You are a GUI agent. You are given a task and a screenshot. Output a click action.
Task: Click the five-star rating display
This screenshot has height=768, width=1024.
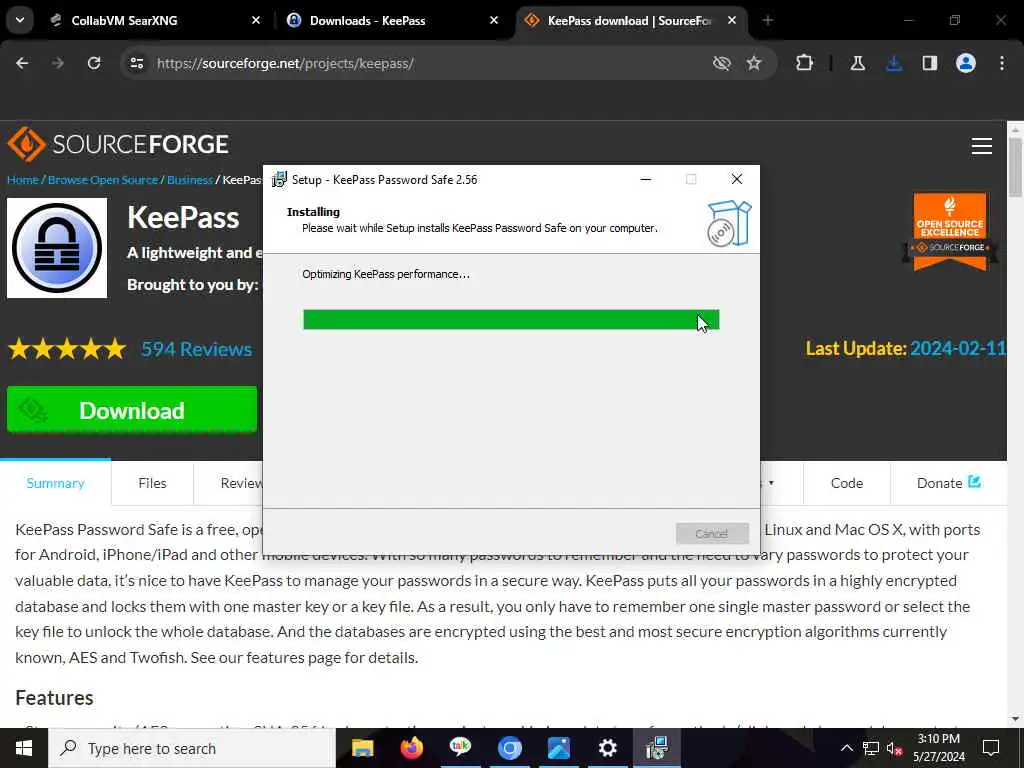[x=67, y=349]
